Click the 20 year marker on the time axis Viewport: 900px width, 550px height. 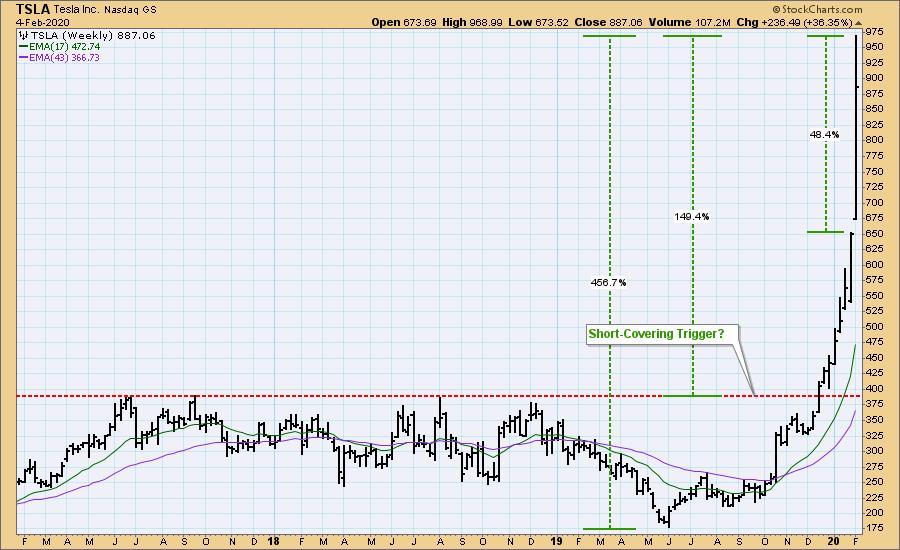[x=836, y=540]
